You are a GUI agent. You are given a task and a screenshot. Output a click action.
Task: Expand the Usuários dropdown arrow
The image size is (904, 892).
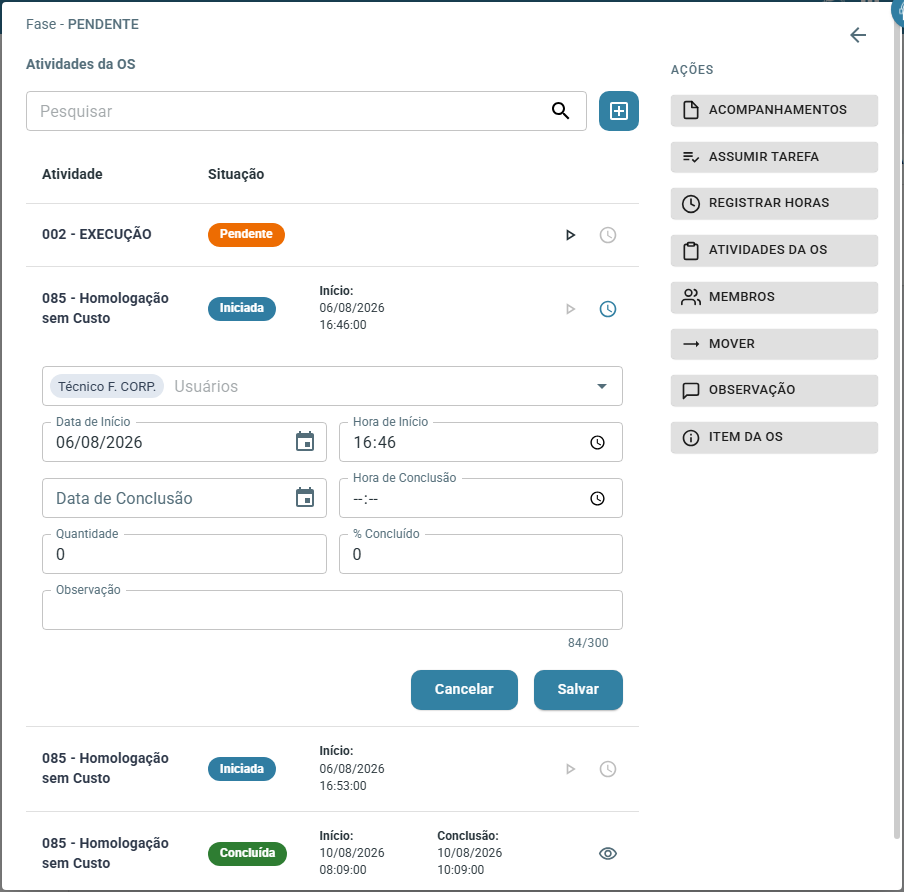(x=601, y=386)
